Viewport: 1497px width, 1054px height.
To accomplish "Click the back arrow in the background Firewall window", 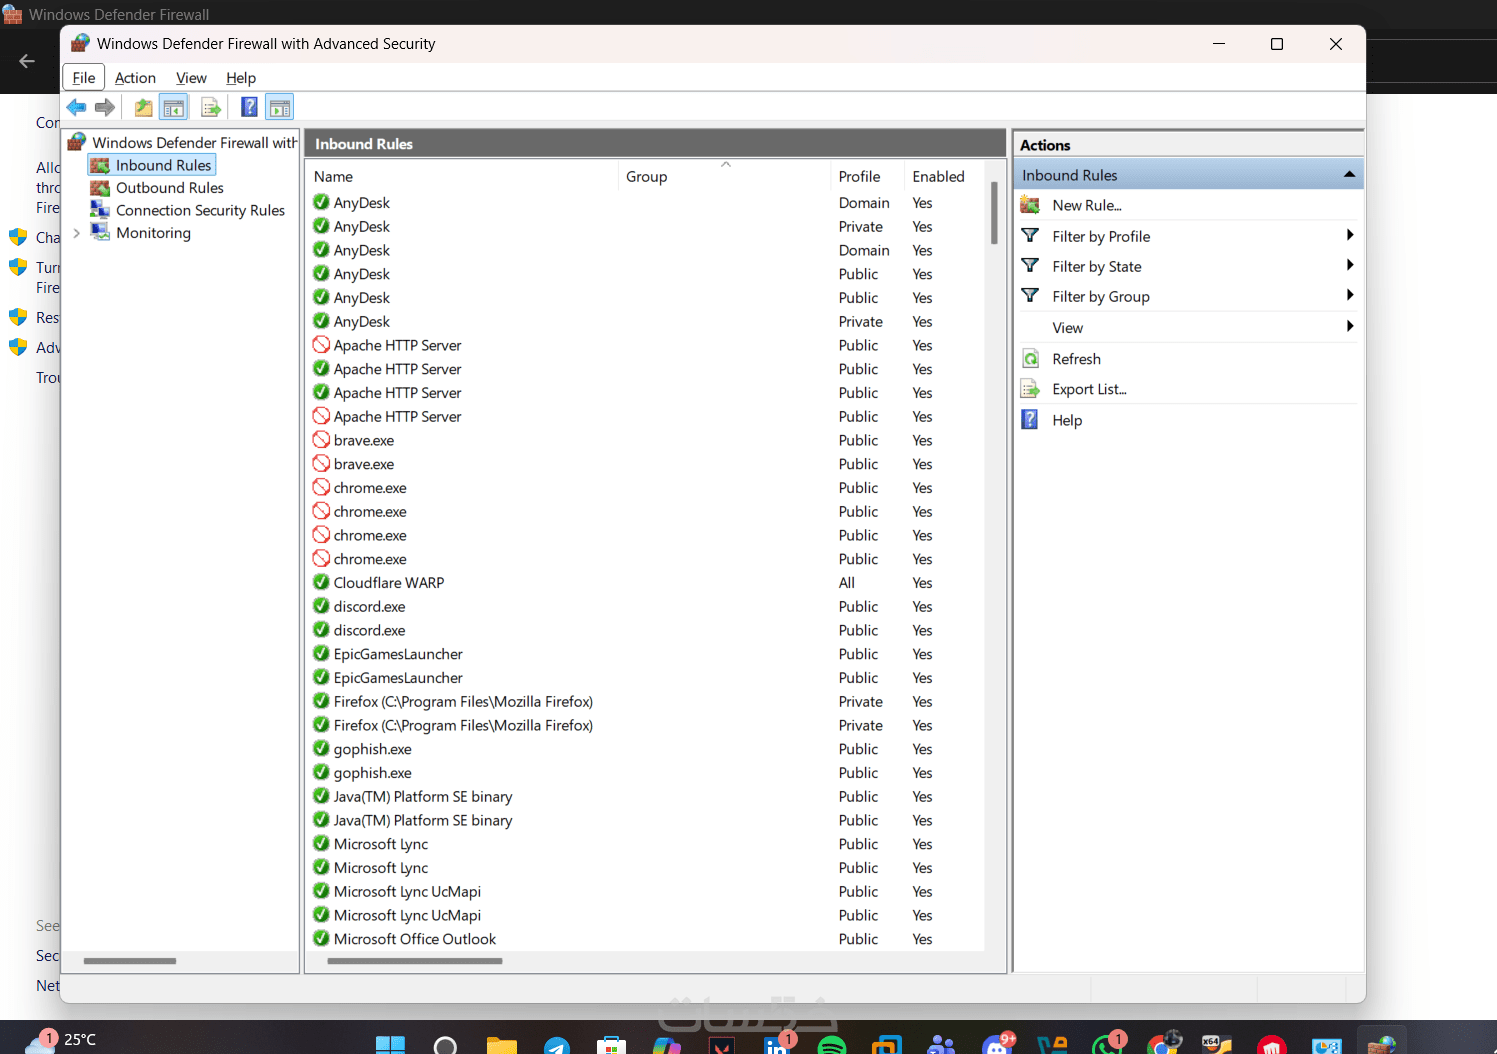I will click(x=27, y=61).
